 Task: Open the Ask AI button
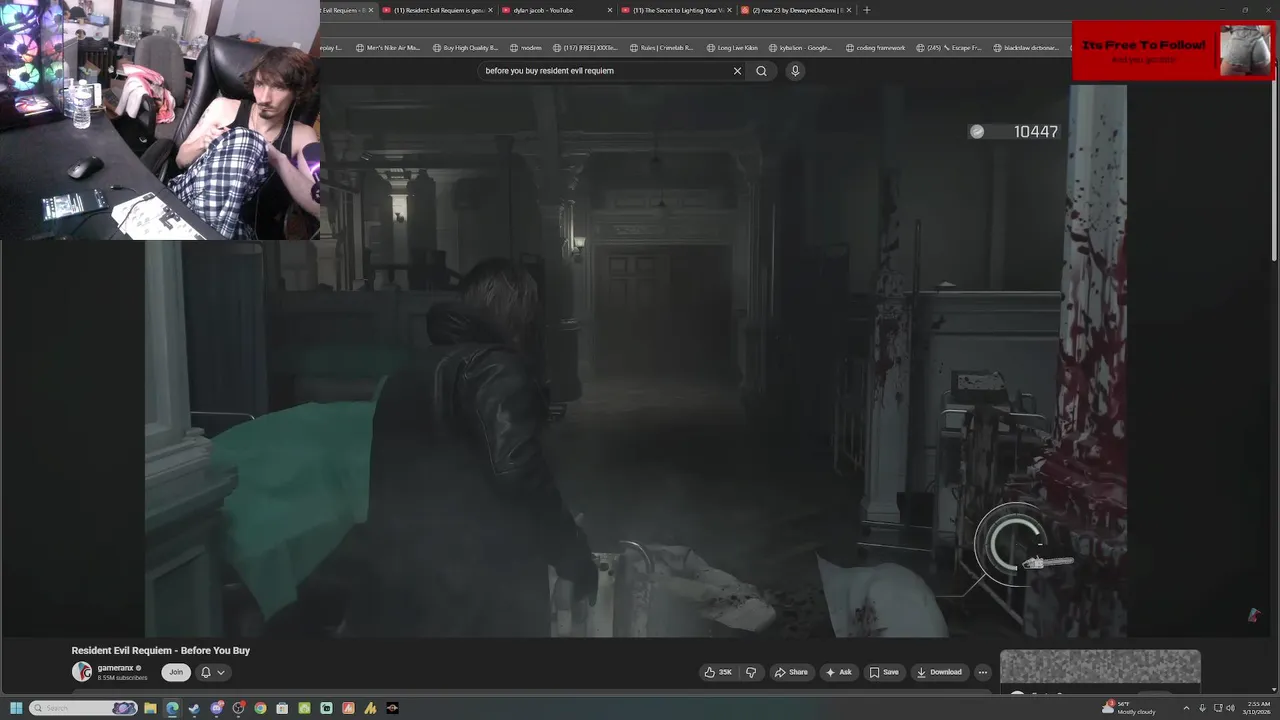[839, 672]
